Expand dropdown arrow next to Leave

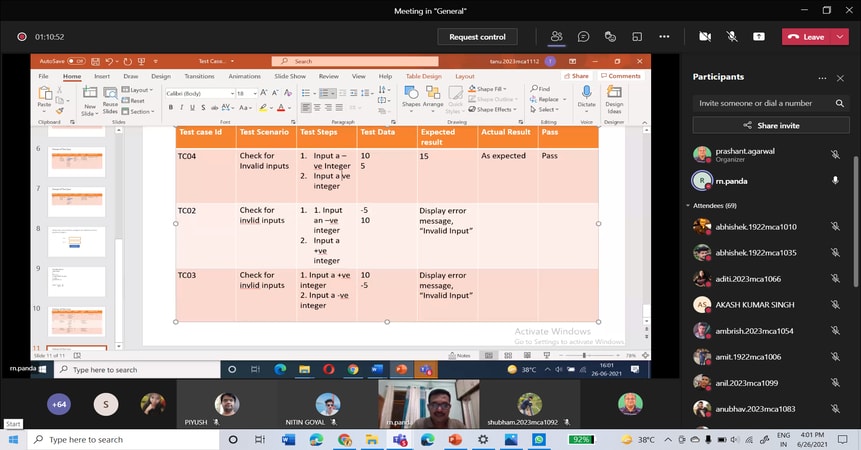(841, 37)
